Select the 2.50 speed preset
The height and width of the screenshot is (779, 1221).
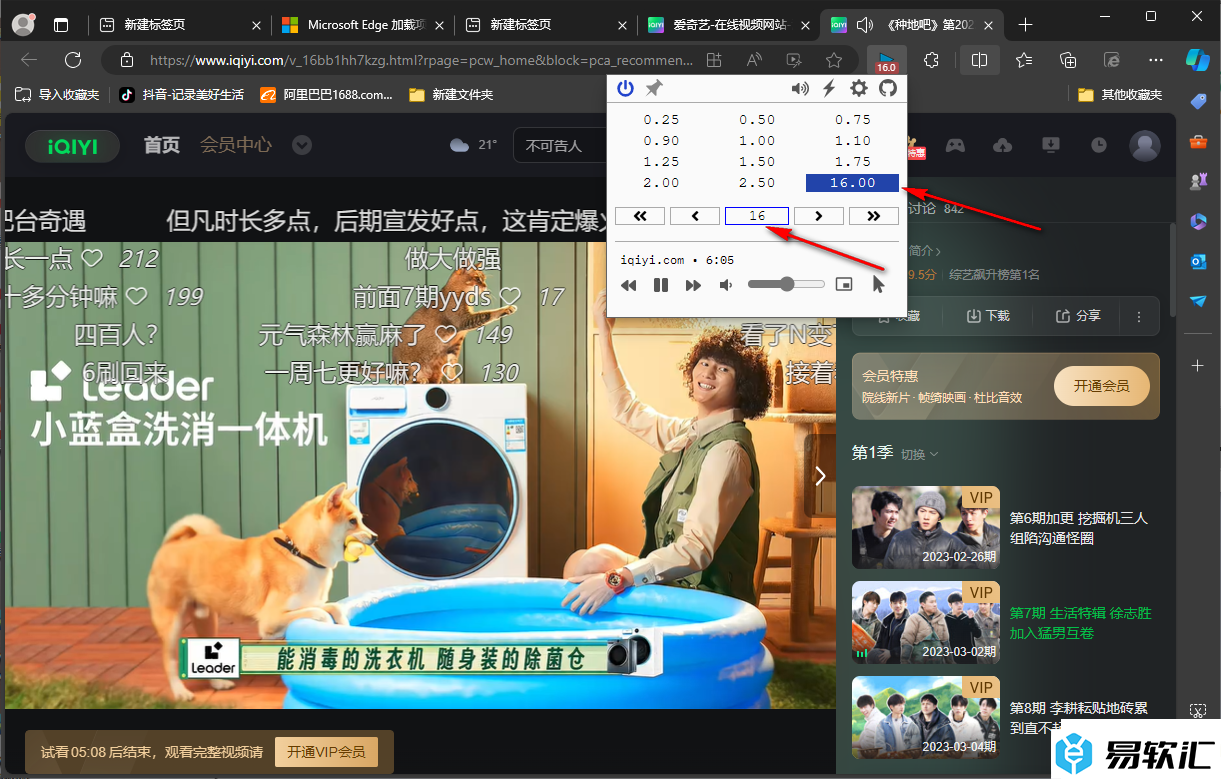pyautogui.click(x=757, y=183)
